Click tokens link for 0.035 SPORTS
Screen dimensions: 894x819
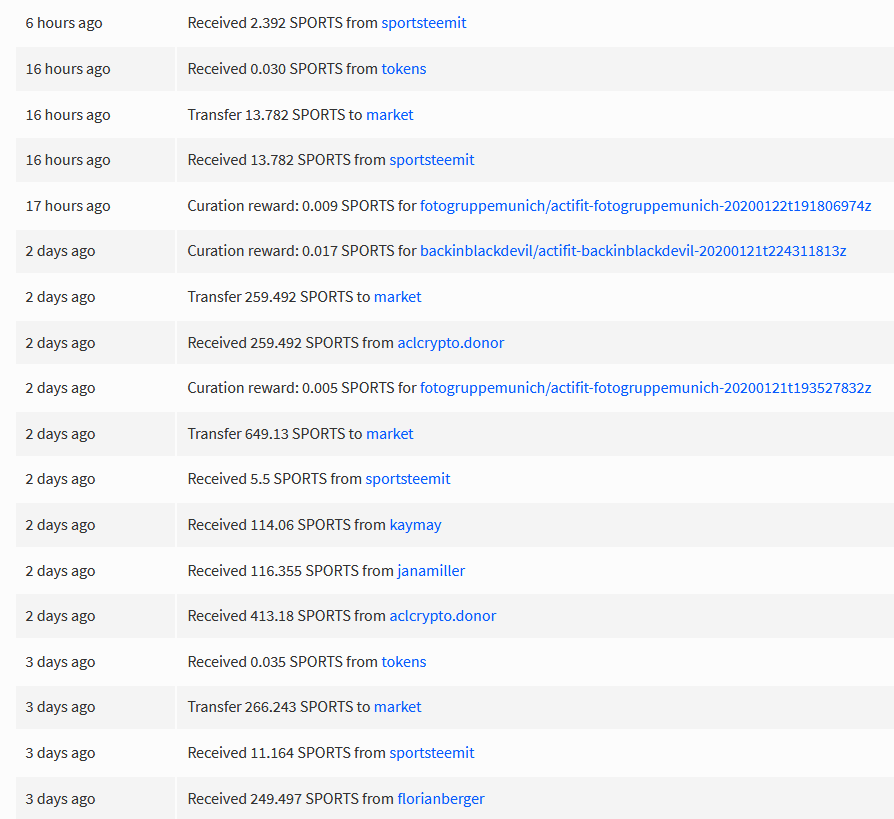pos(404,662)
